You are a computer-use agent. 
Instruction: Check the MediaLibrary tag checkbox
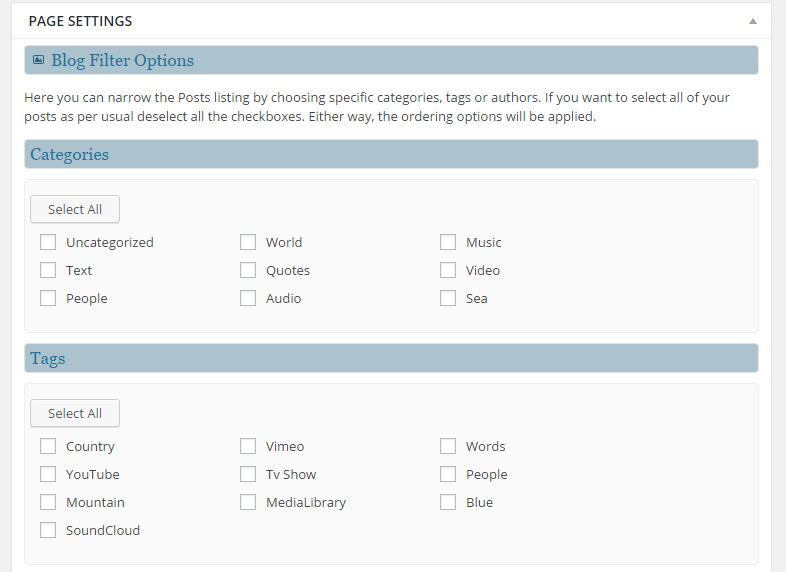pyautogui.click(x=248, y=502)
